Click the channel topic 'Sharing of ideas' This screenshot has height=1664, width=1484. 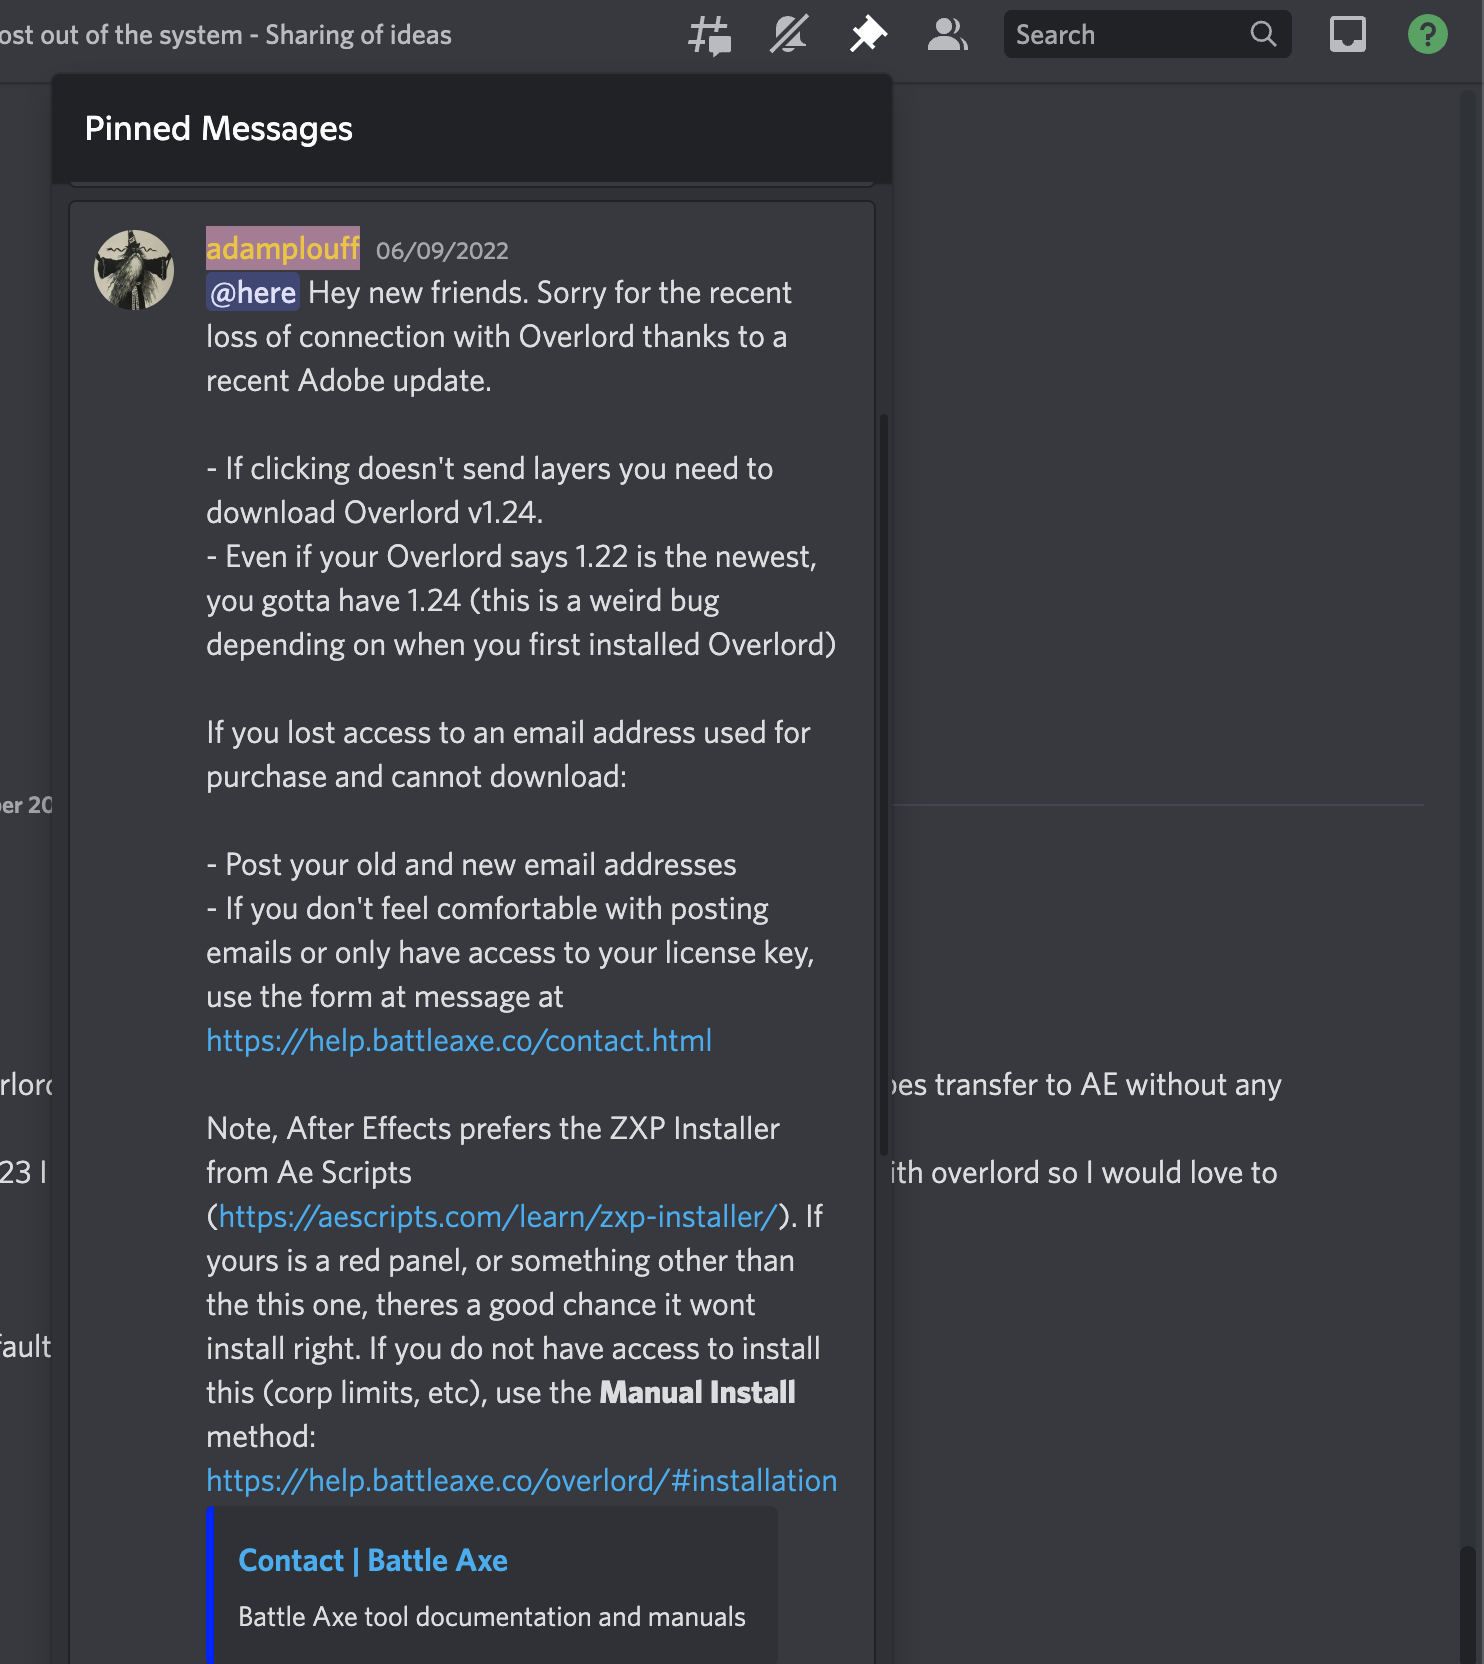pyautogui.click(x=357, y=33)
